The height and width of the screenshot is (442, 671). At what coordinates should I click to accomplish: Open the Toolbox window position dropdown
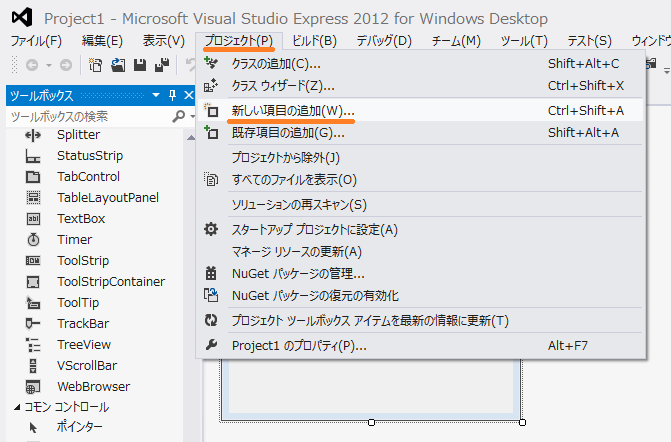[156, 95]
